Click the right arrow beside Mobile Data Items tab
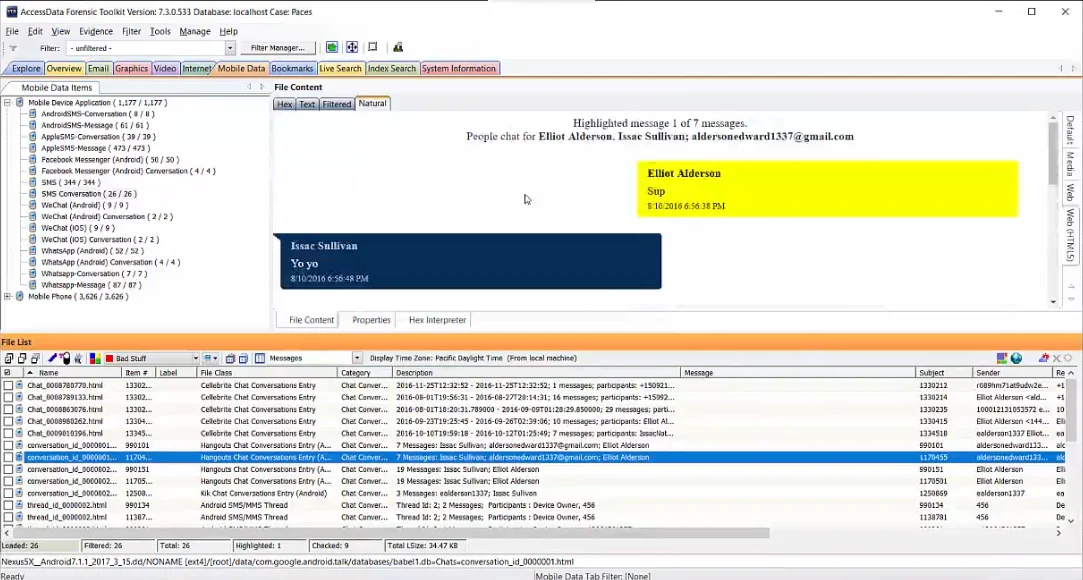 (x=262, y=87)
